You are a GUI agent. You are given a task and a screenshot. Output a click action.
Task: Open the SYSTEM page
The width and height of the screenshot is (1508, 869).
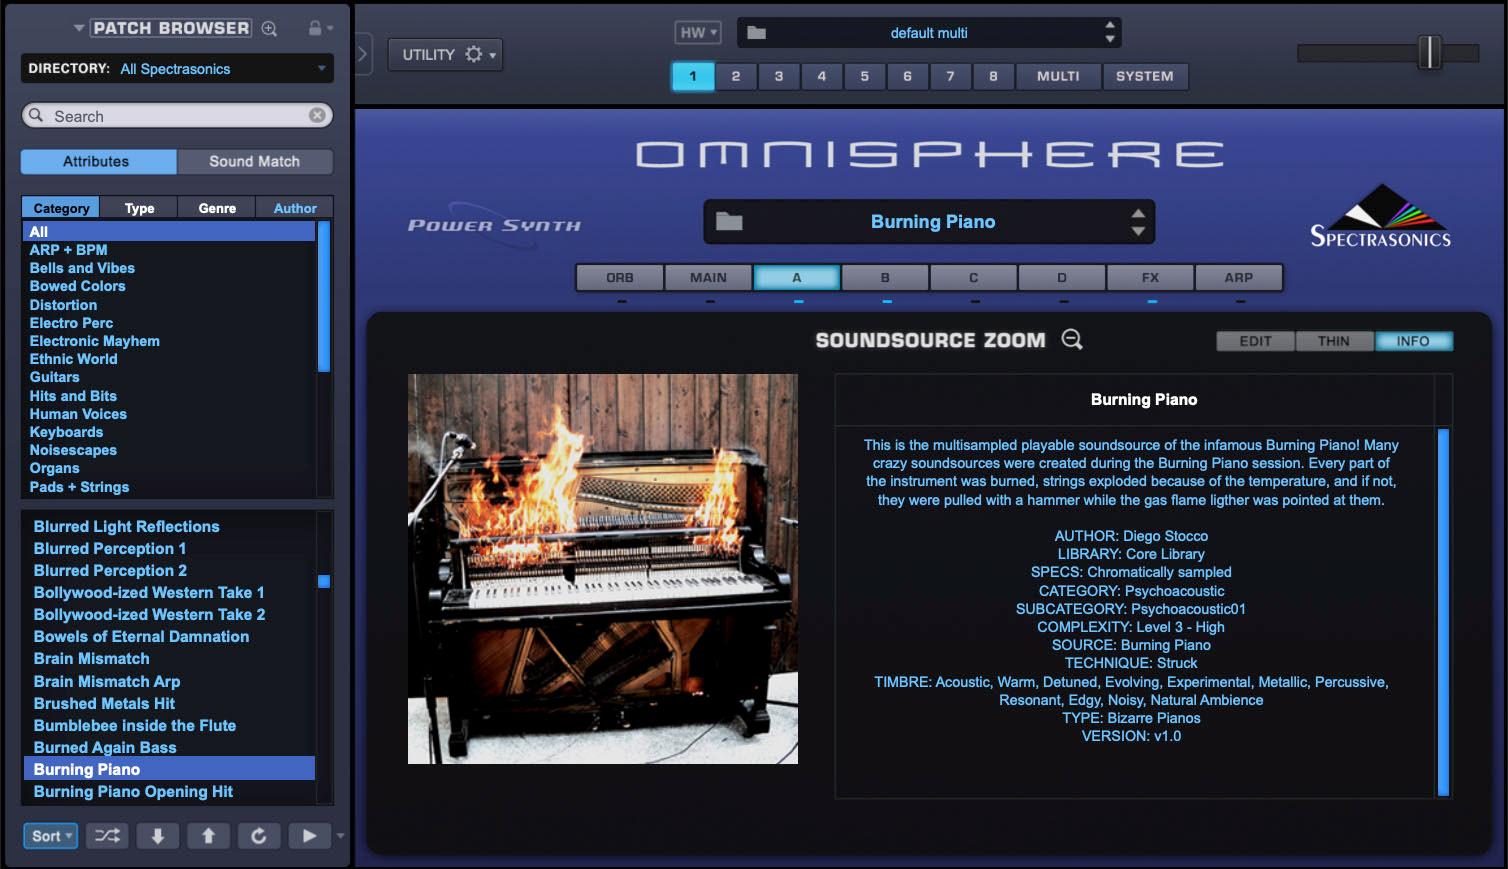pos(1145,76)
